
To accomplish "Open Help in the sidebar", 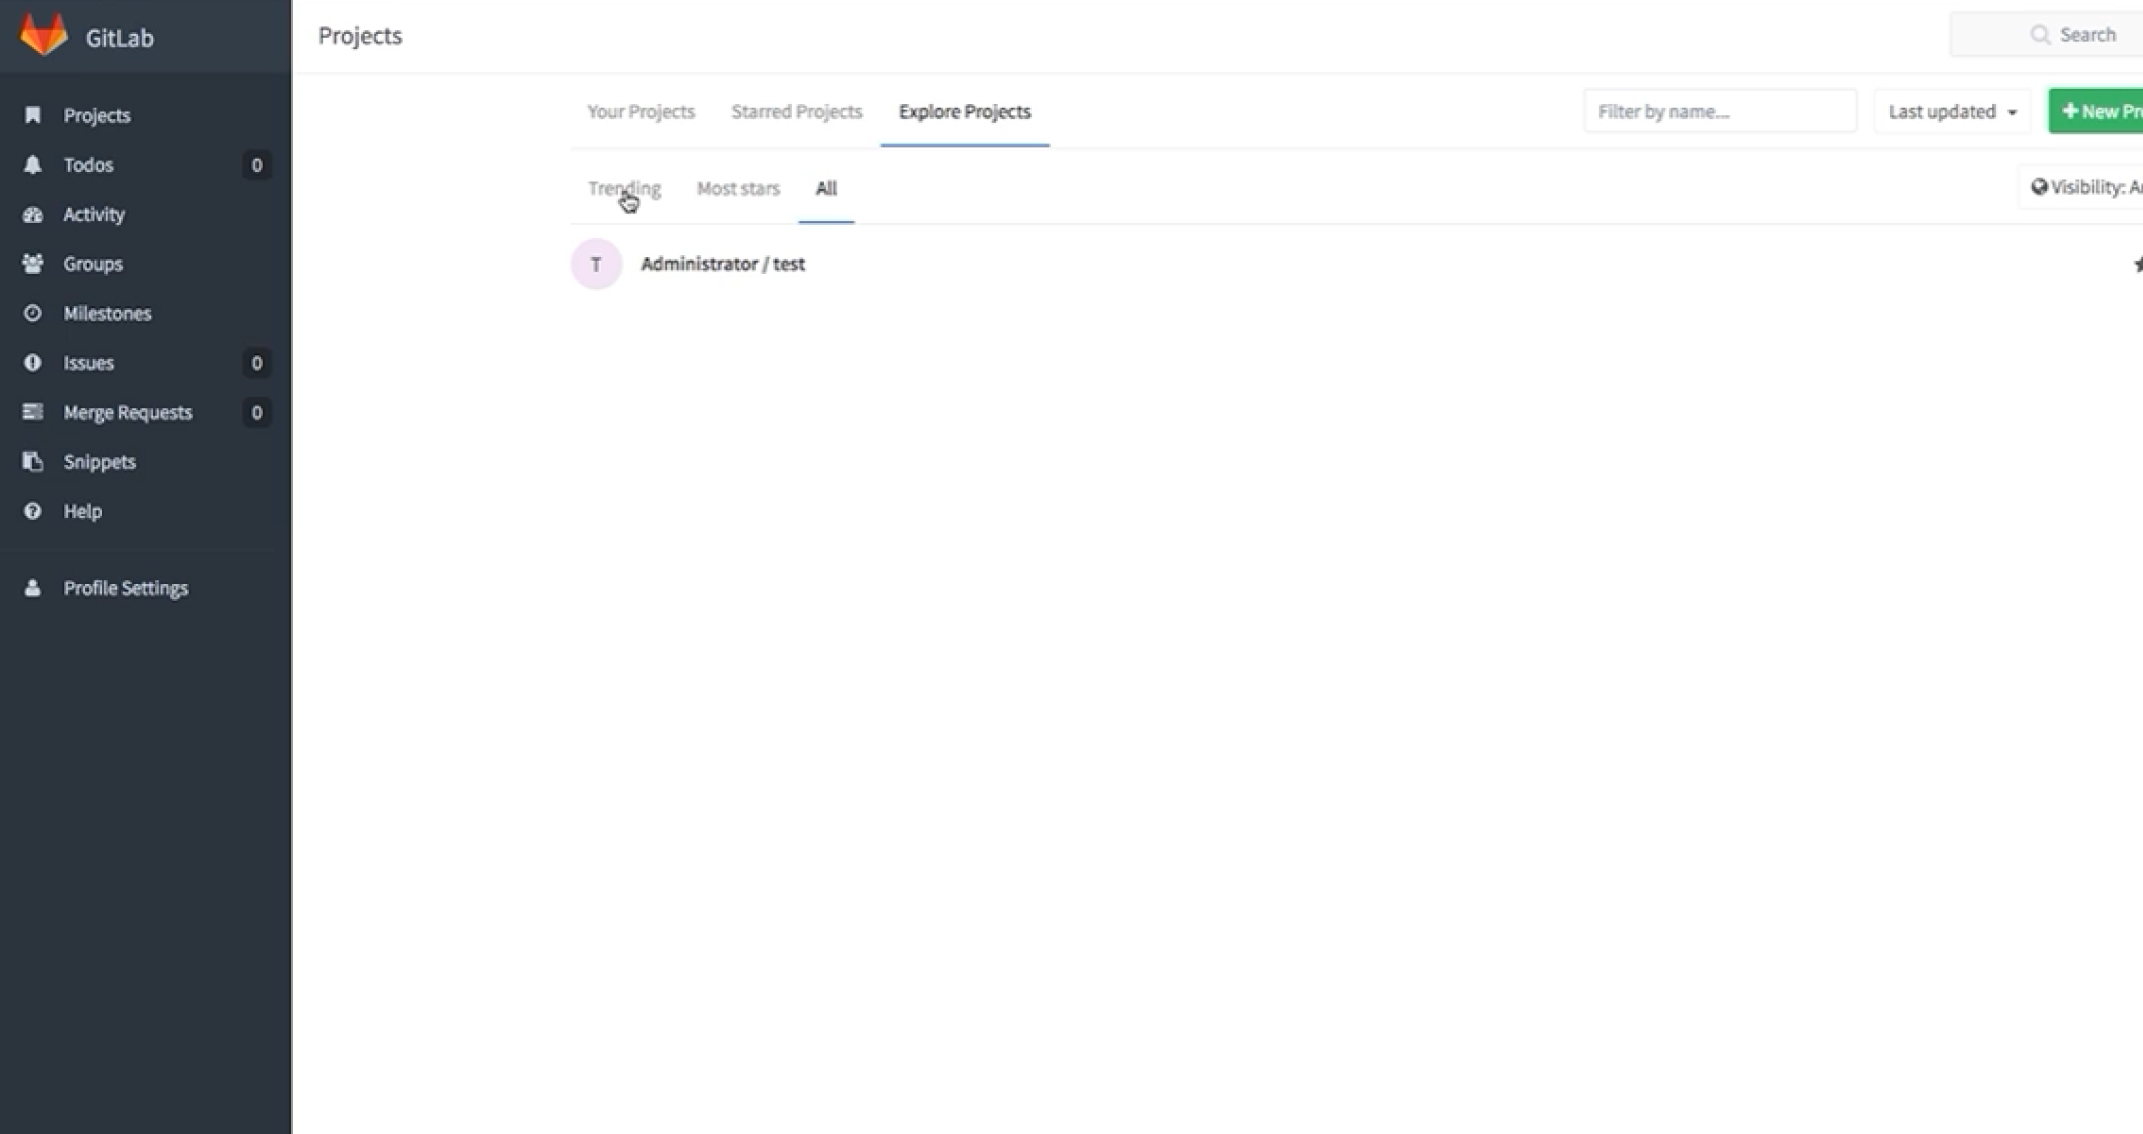I will (x=145, y=511).
